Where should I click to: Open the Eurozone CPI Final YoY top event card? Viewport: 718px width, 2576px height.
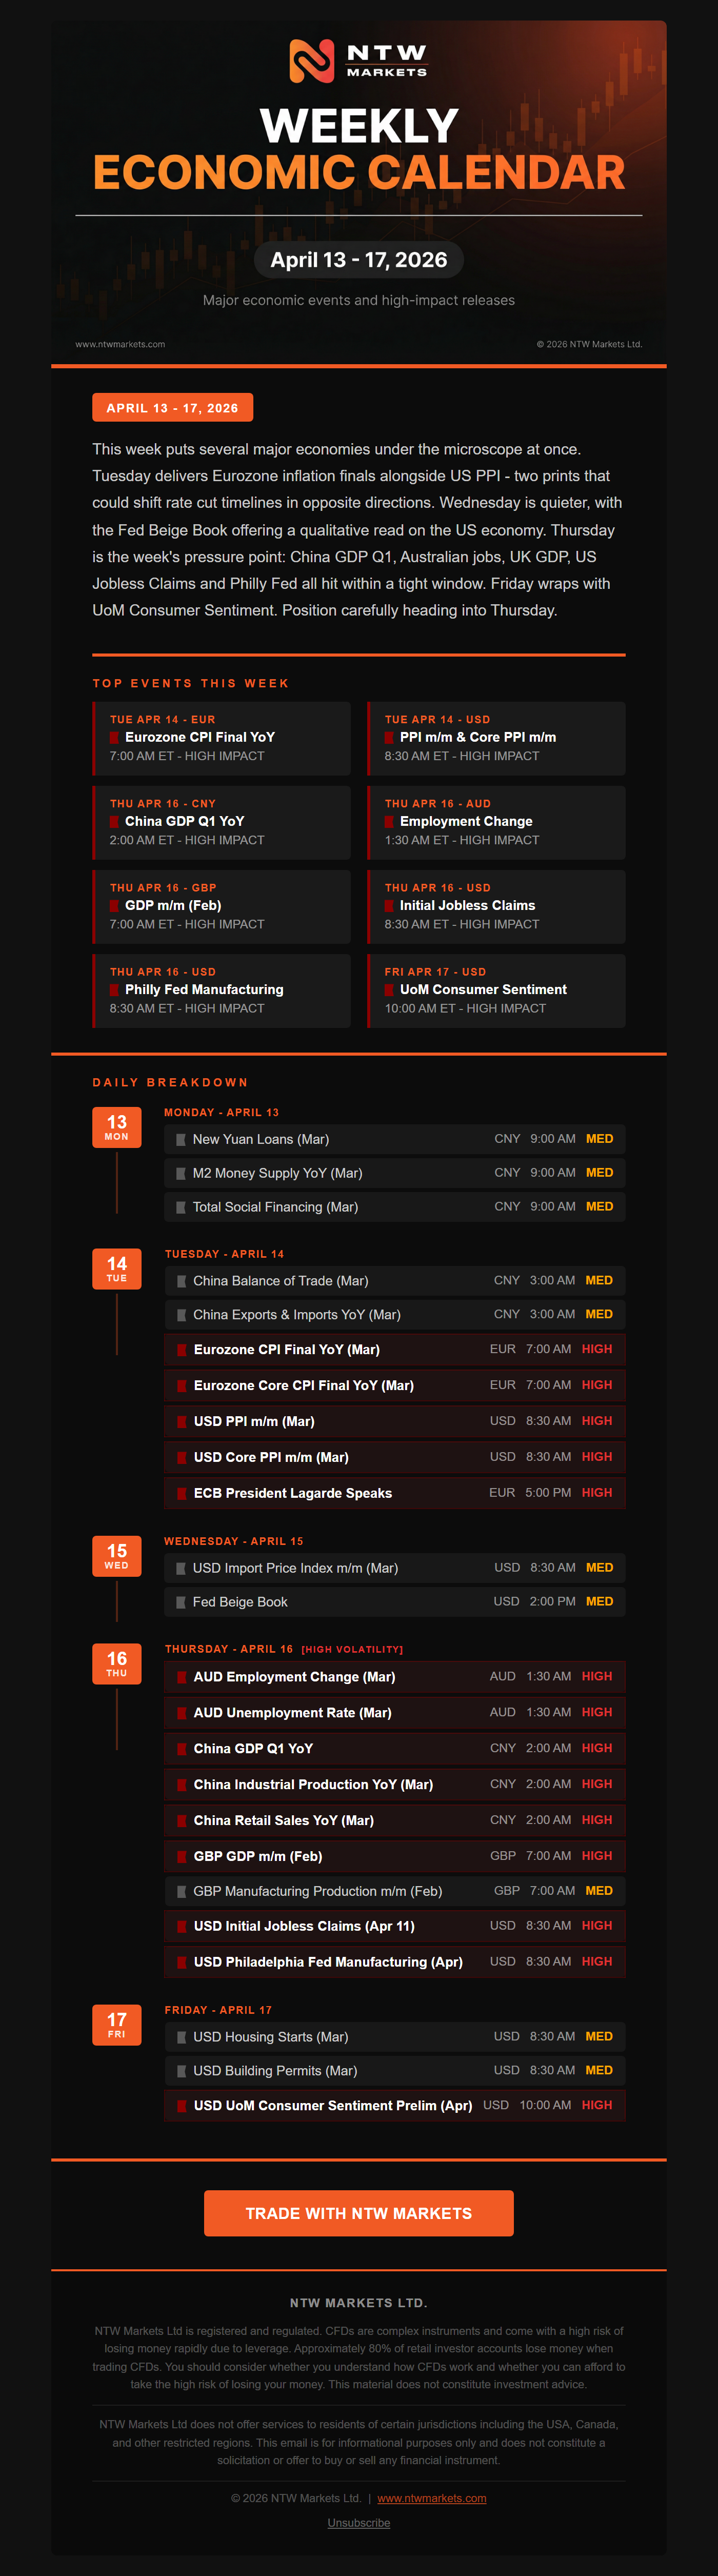click(x=221, y=738)
